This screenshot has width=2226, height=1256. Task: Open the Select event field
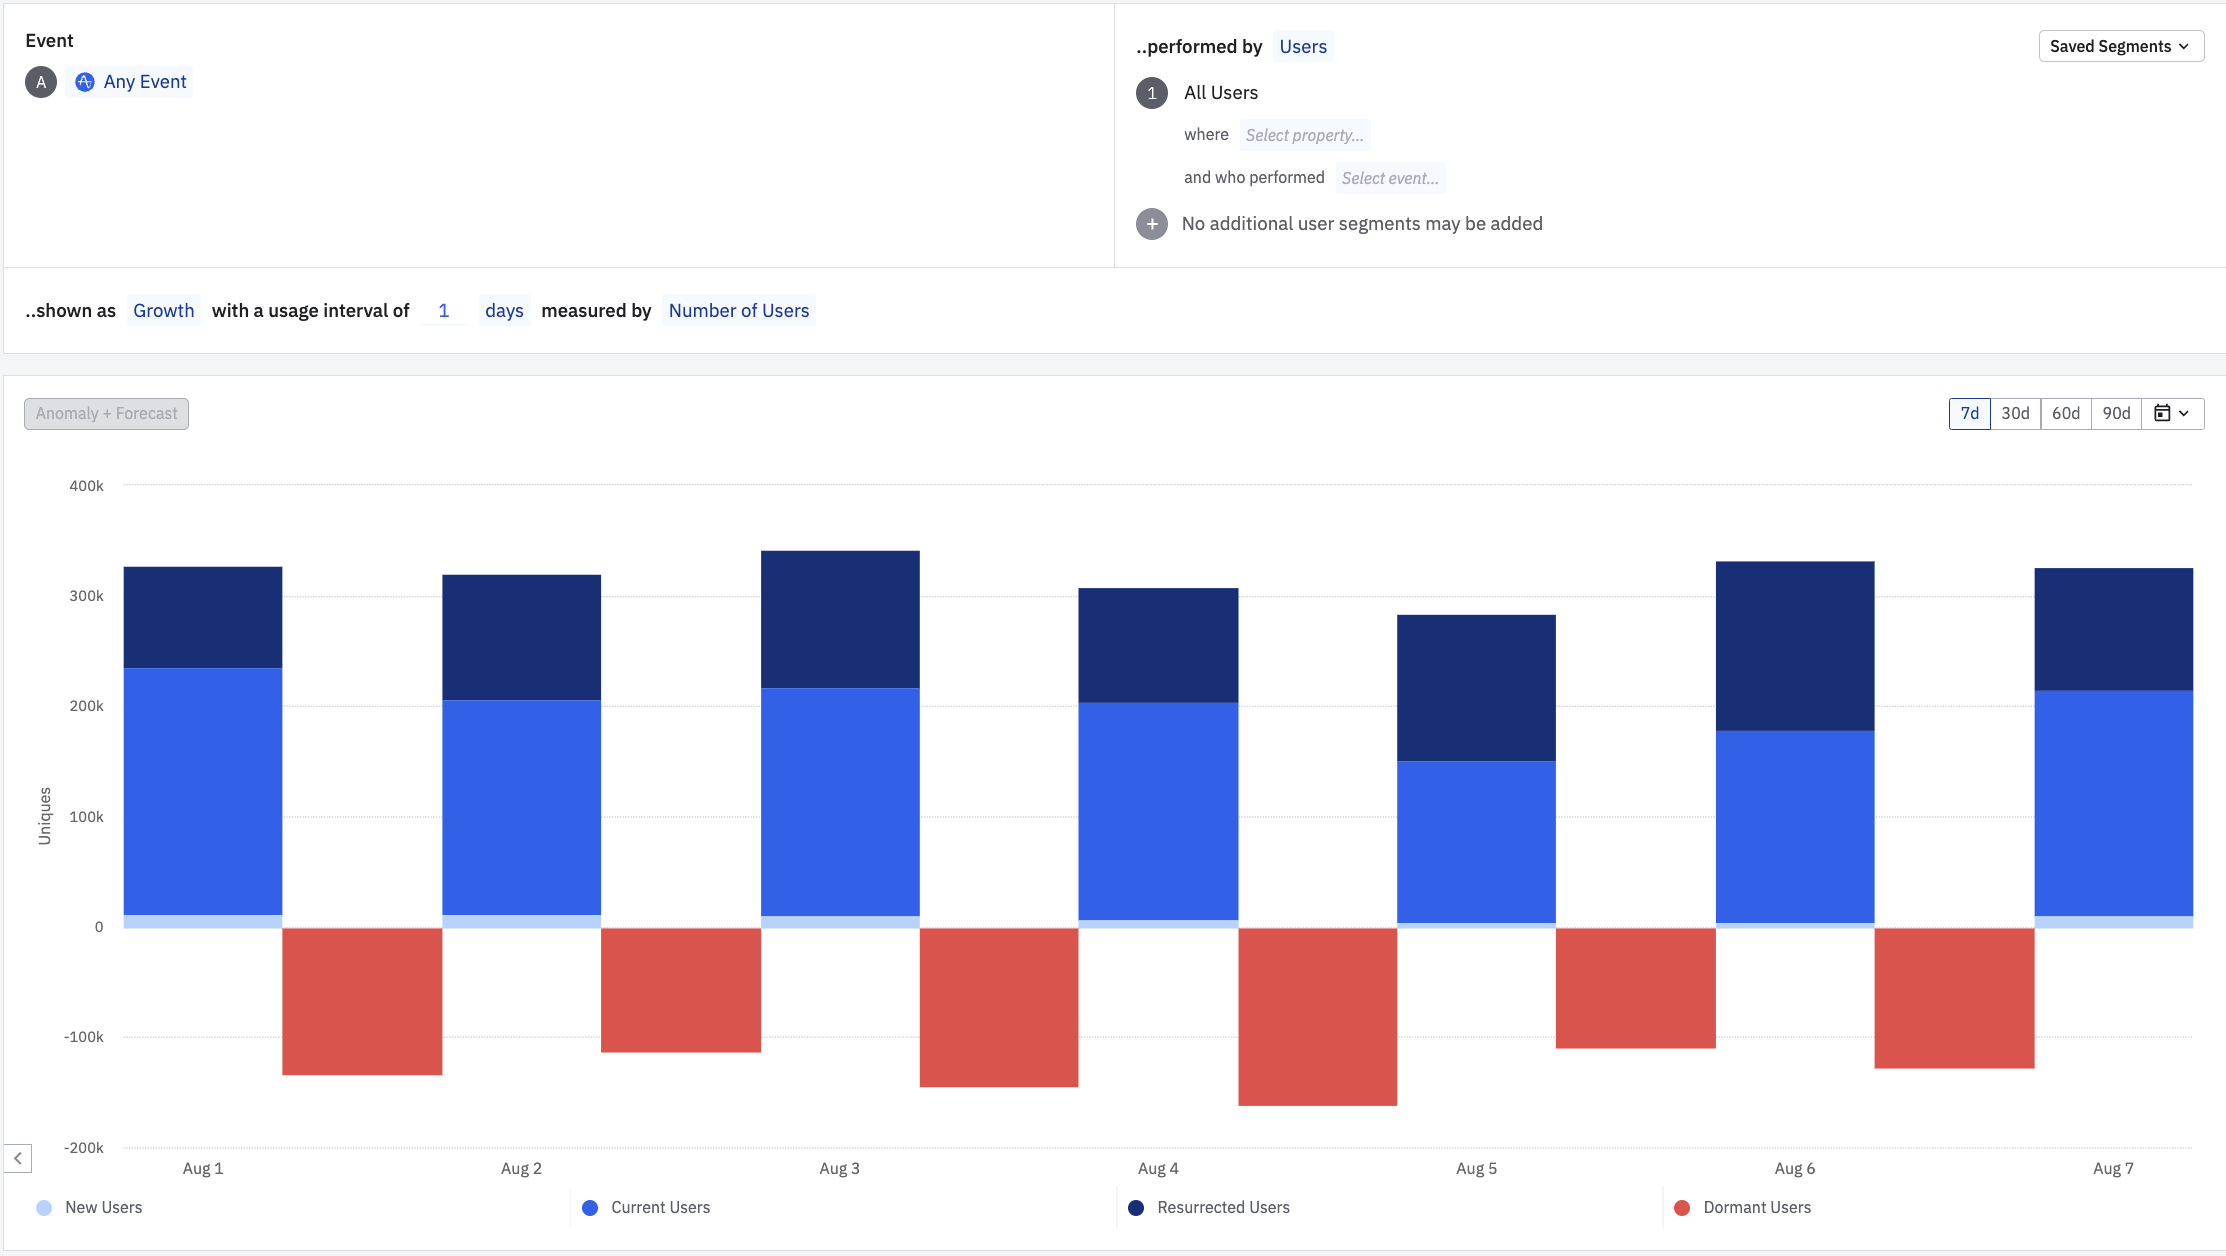pos(1390,178)
